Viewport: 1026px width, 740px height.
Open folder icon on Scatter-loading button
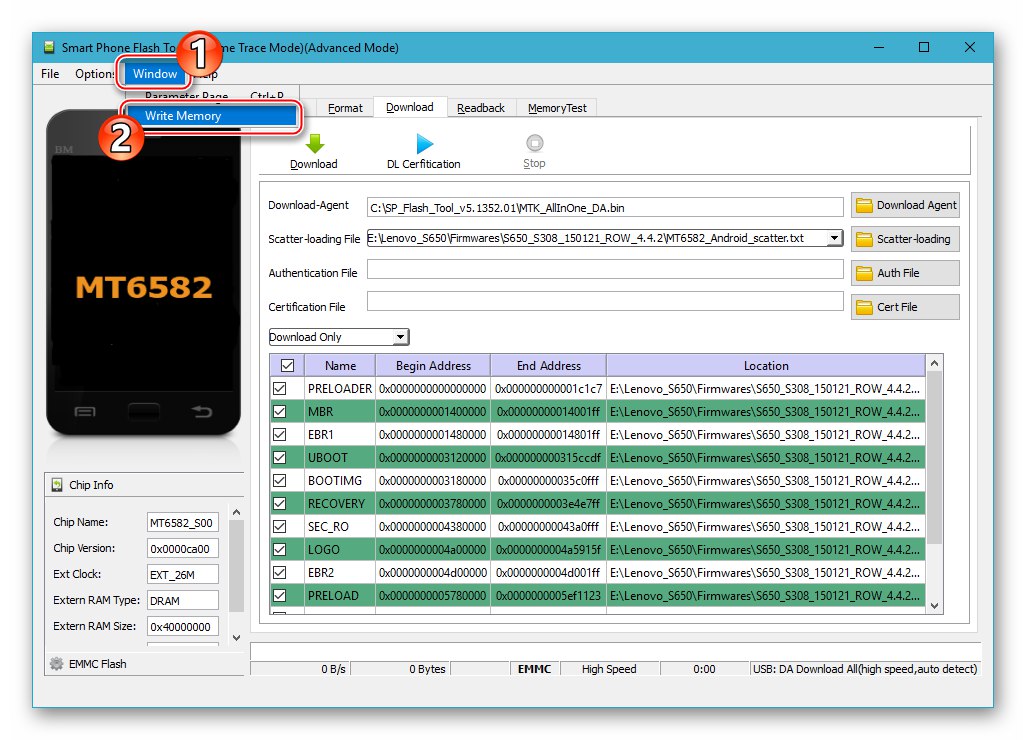pos(866,239)
